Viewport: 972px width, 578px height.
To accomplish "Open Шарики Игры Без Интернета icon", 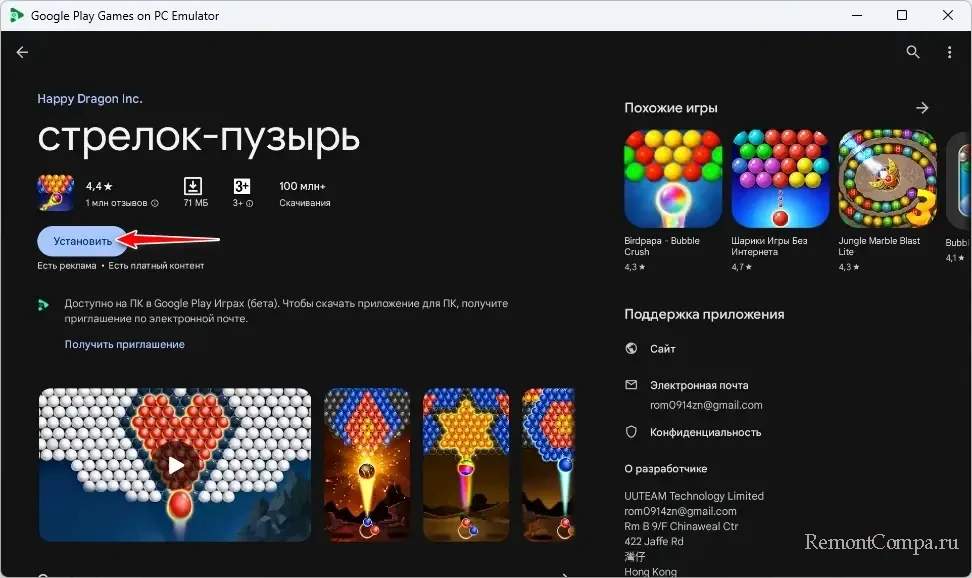I will point(779,178).
